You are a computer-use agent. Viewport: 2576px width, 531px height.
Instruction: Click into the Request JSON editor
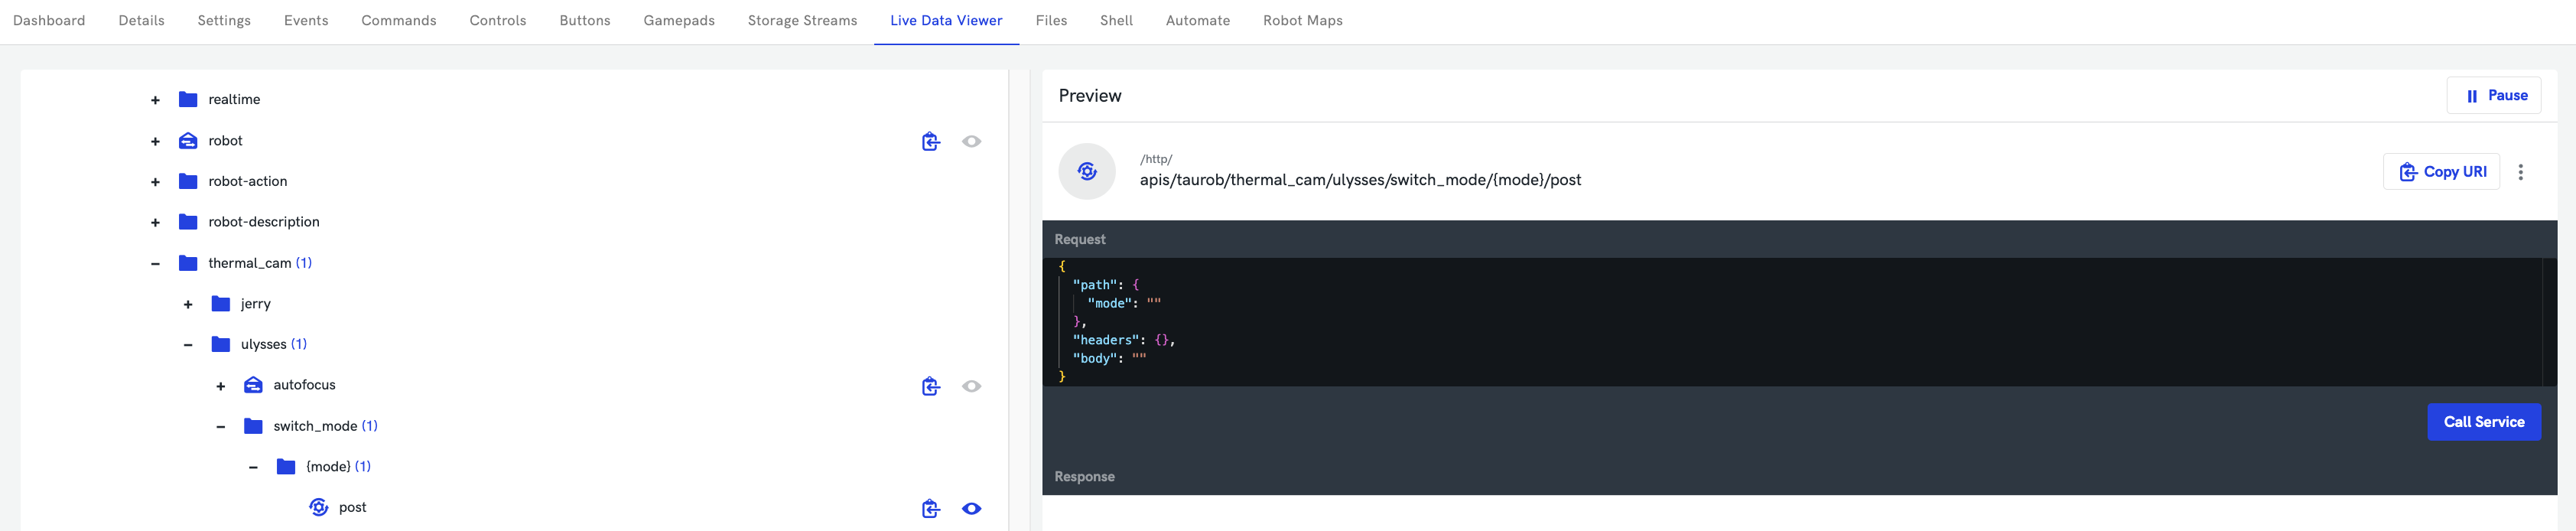pos(1798,321)
